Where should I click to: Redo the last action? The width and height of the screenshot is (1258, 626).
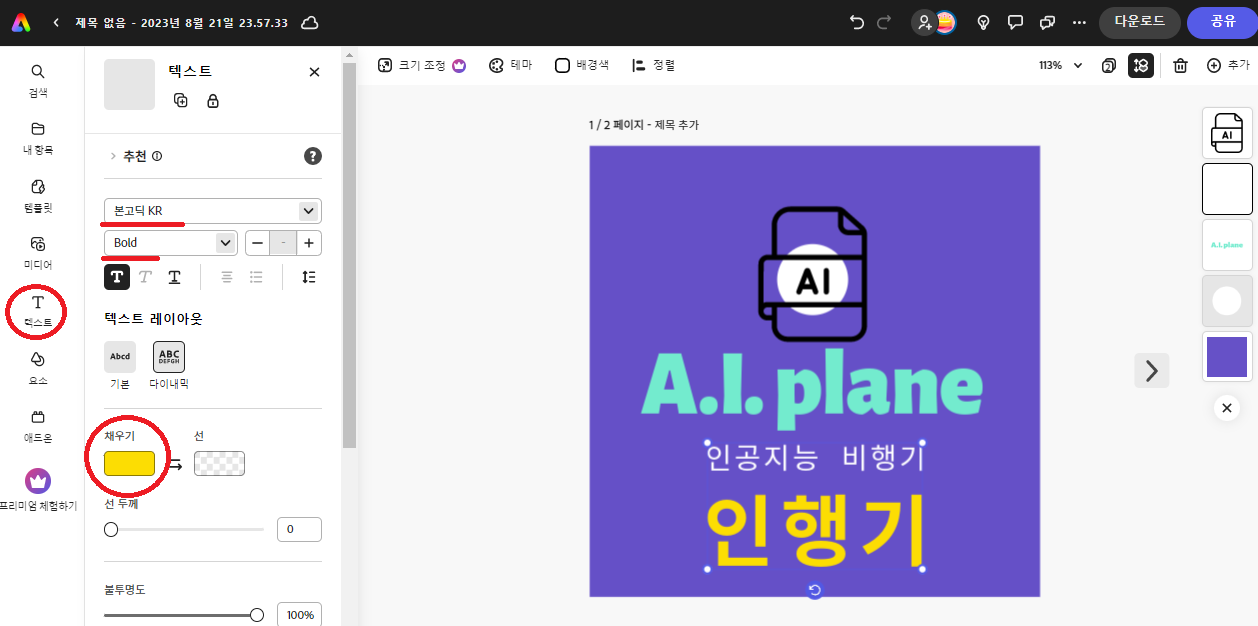pyautogui.click(x=883, y=22)
